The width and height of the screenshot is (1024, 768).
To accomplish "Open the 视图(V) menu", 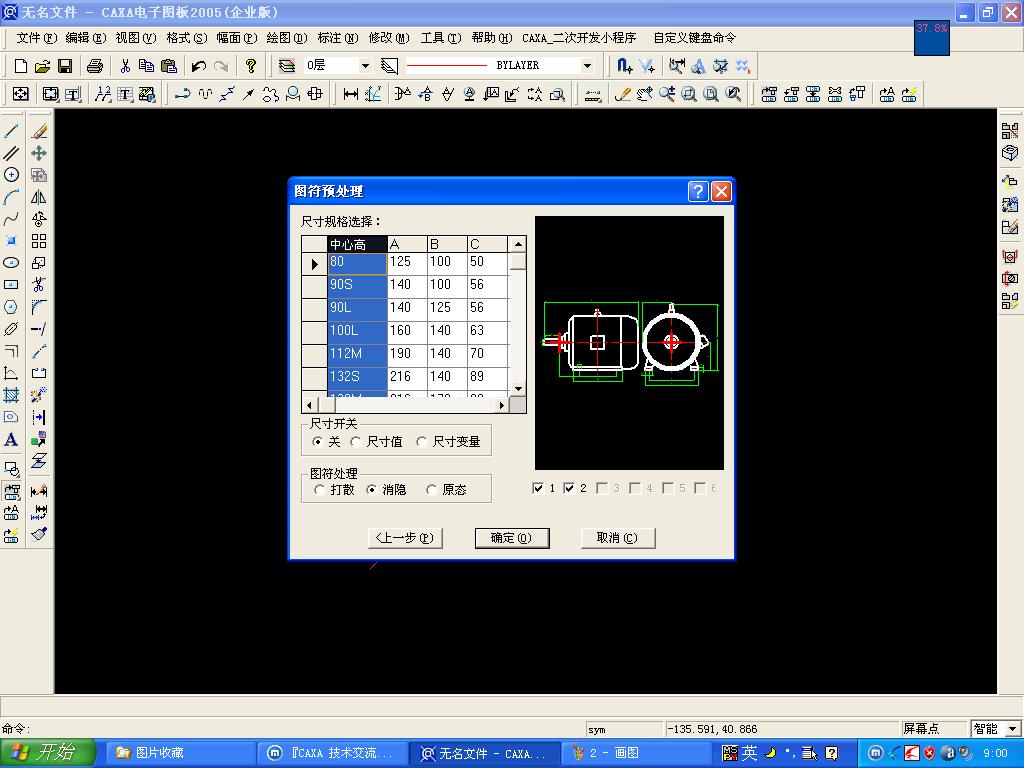I will 136,38.
